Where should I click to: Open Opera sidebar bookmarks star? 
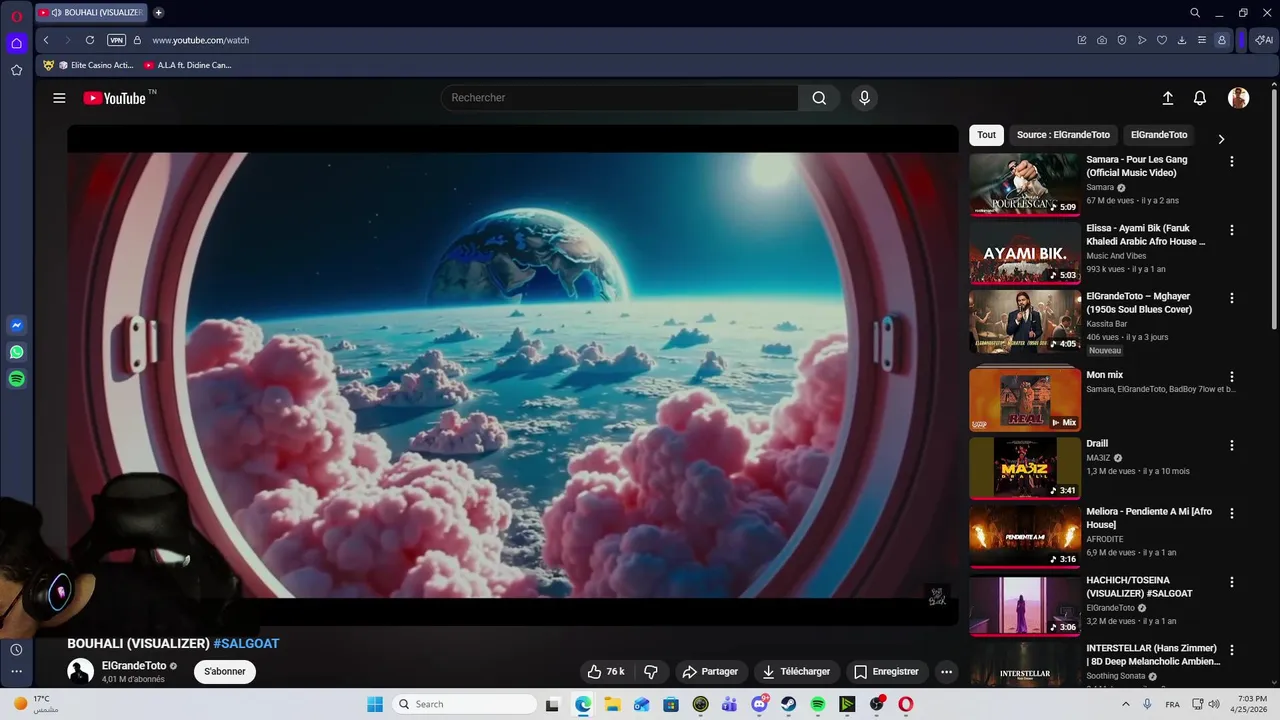tap(16, 70)
